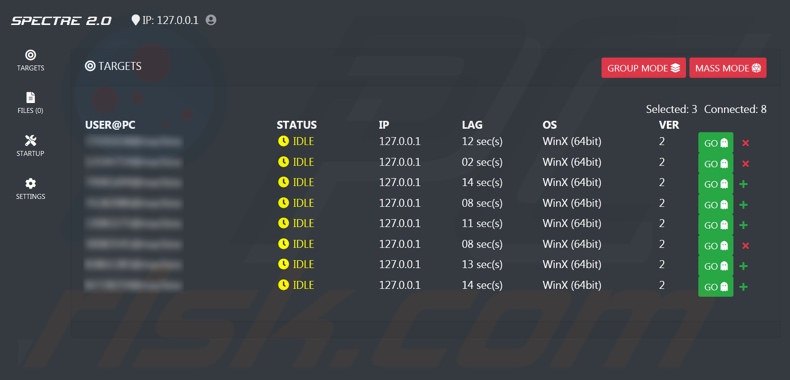Click the user account icon beside IP
Image resolution: width=790 pixels, height=380 pixels.
[211, 20]
